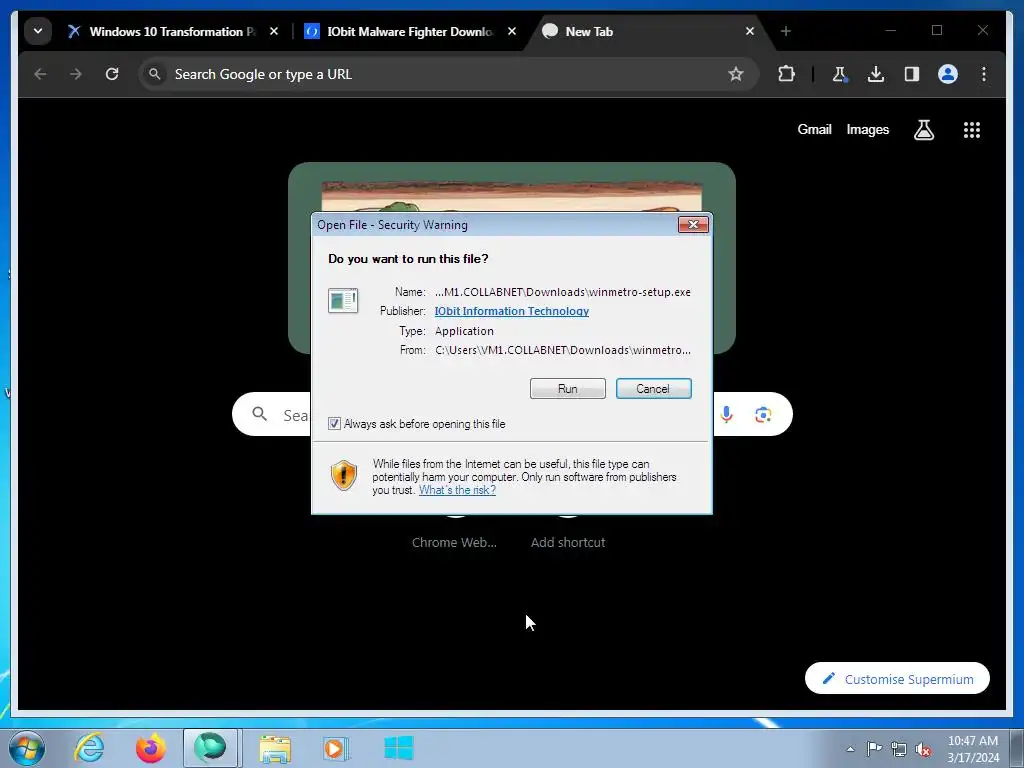This screenshot has height=768, width=1024.
Task: Click the flask icon next to Images
Action: click(923, 130)
